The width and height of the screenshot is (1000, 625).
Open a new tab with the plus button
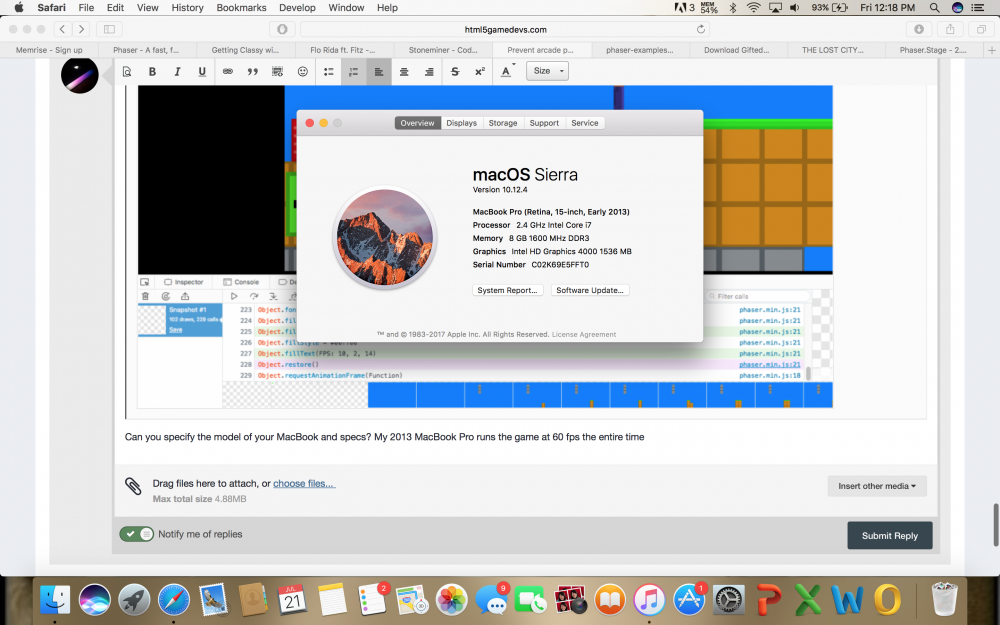[991, 50]
